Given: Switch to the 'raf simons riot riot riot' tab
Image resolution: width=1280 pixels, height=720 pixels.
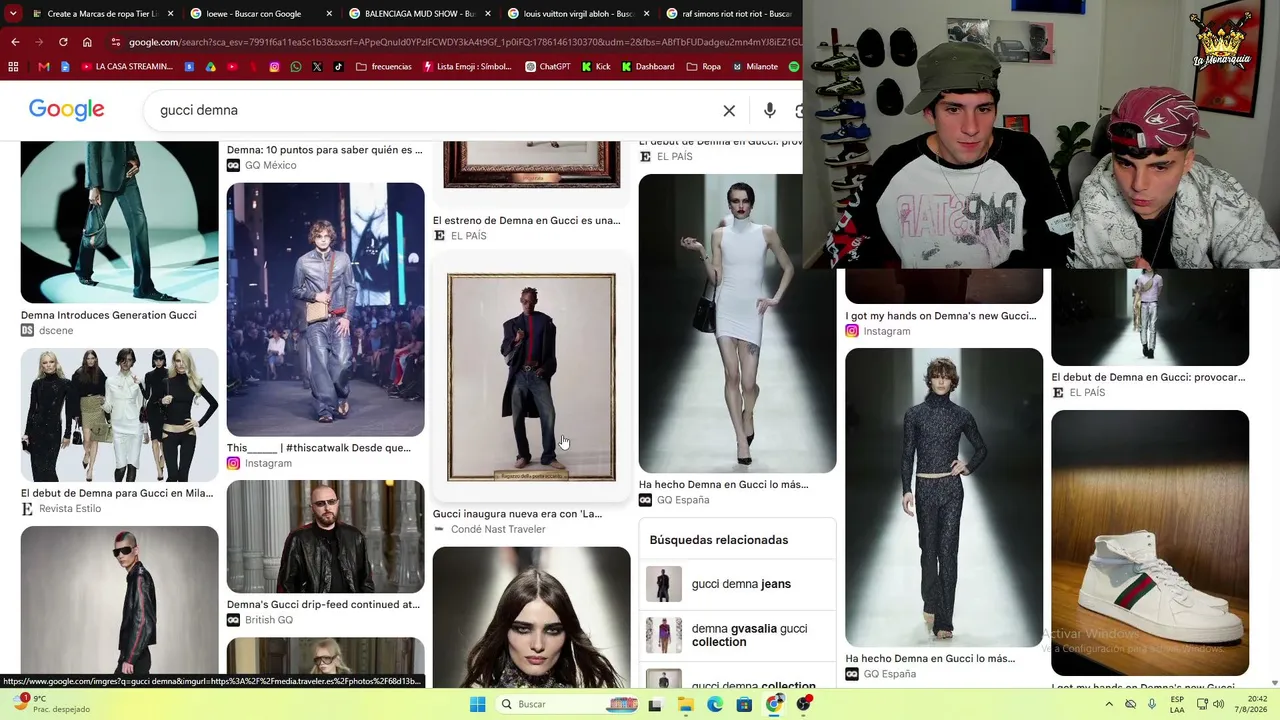Looking at the screenshot, I should point(730,14).
